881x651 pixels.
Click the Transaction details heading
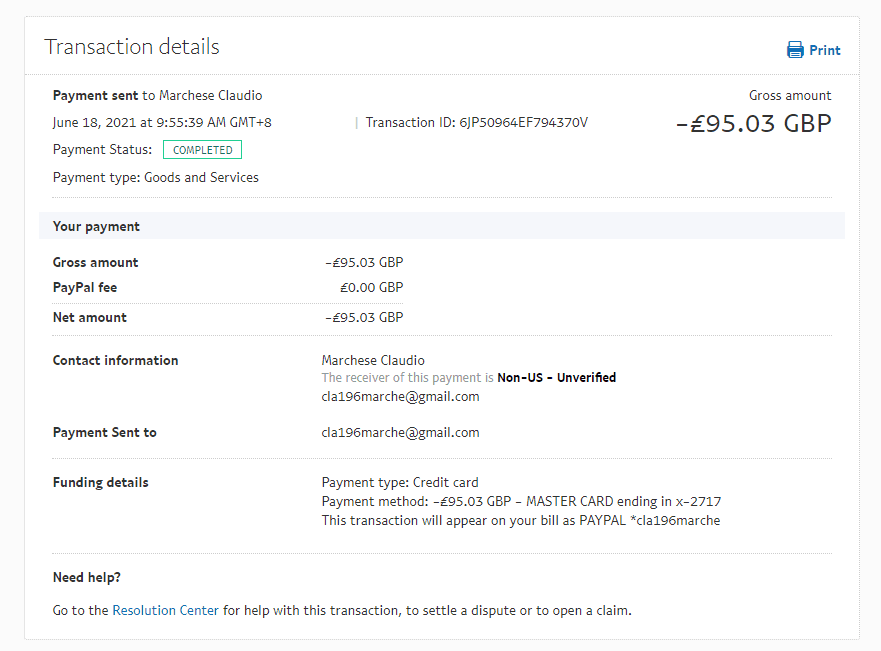point(132,47)
